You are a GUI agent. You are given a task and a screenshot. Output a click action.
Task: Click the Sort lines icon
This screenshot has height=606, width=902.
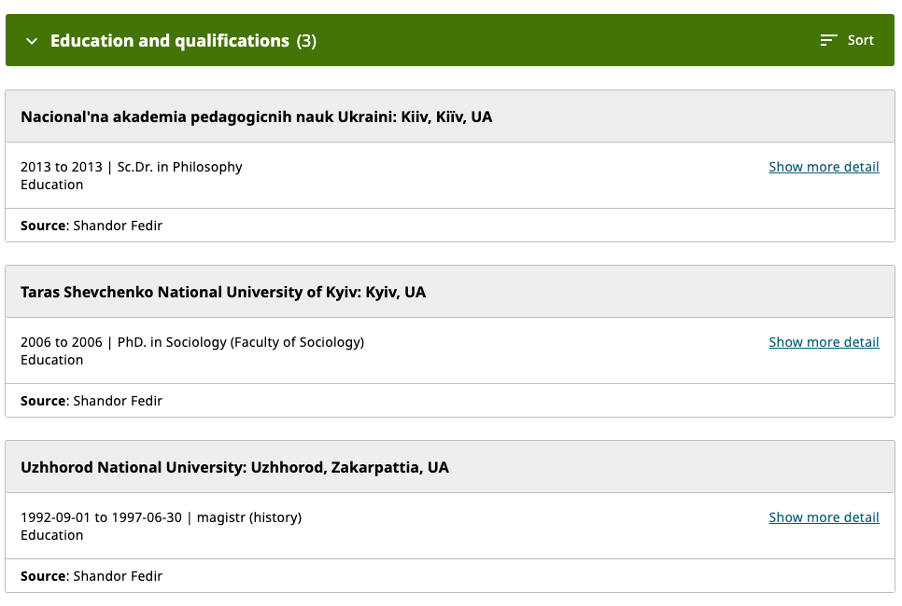coord(828,40)
